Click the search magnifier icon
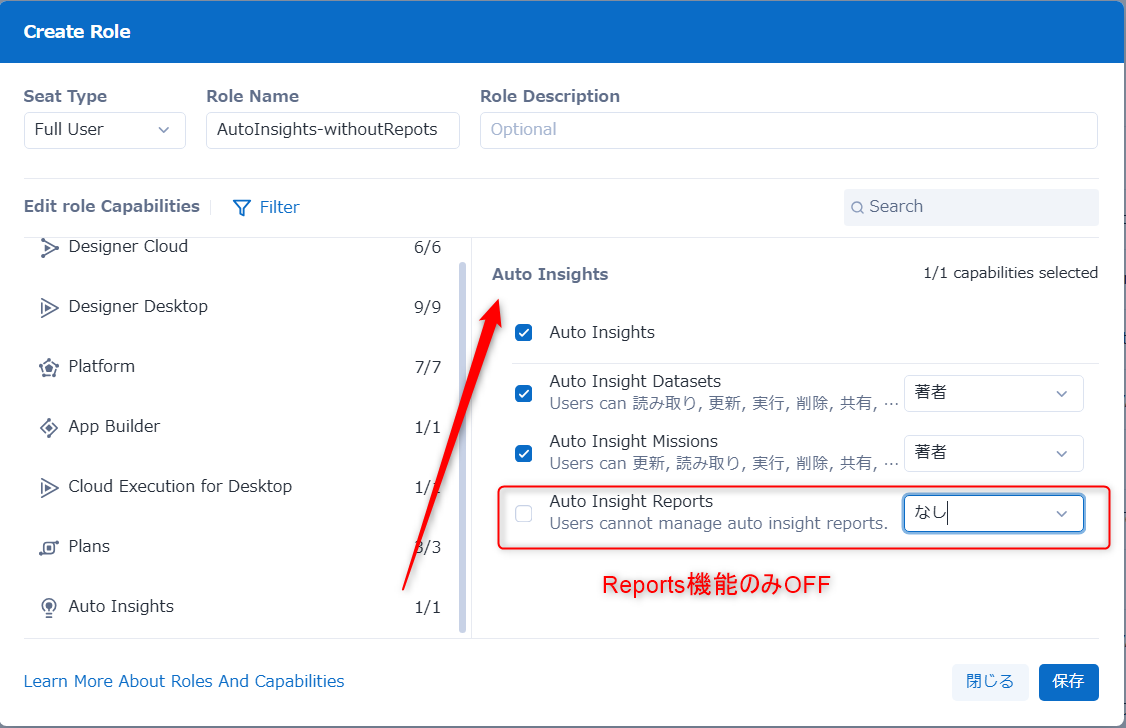The width and height of the screenshot is (1126, 728). pyautogui.click(x=857, y=207)
